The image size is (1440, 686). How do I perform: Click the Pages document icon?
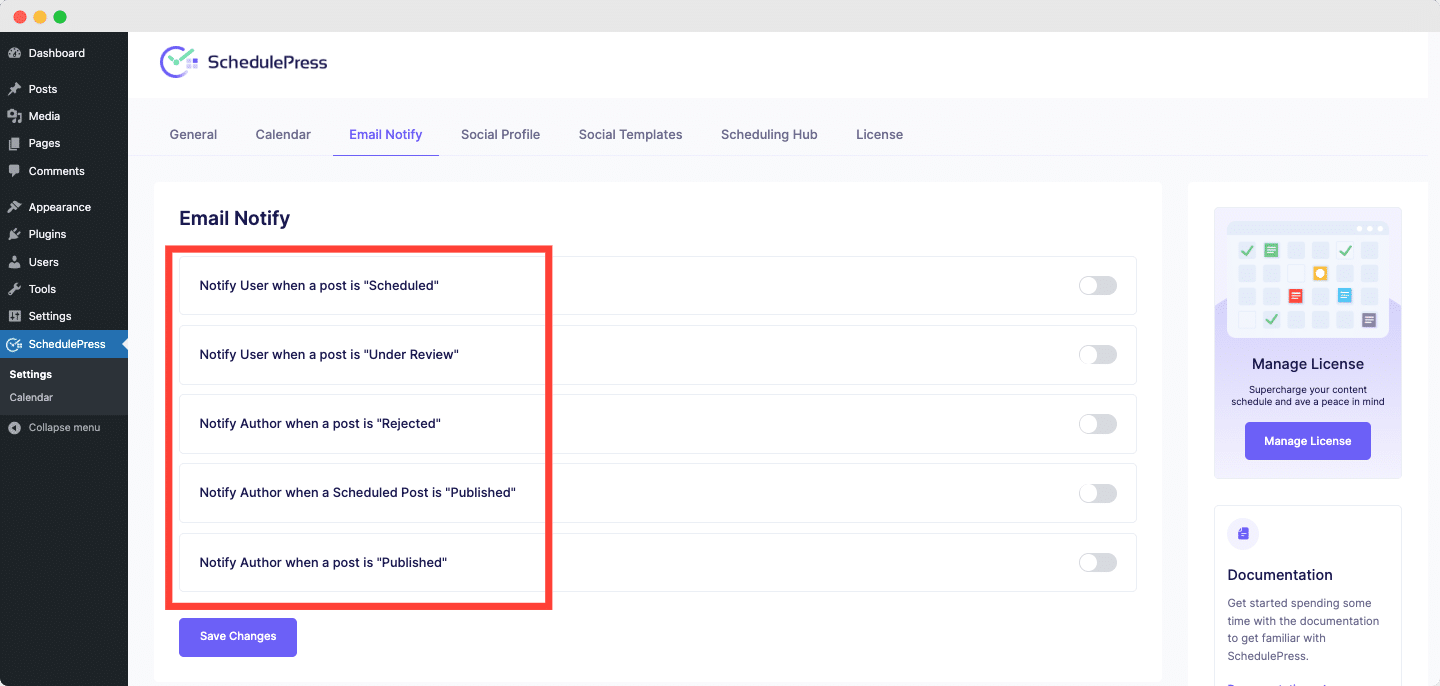pyautogui.click(x=15, y=143)
